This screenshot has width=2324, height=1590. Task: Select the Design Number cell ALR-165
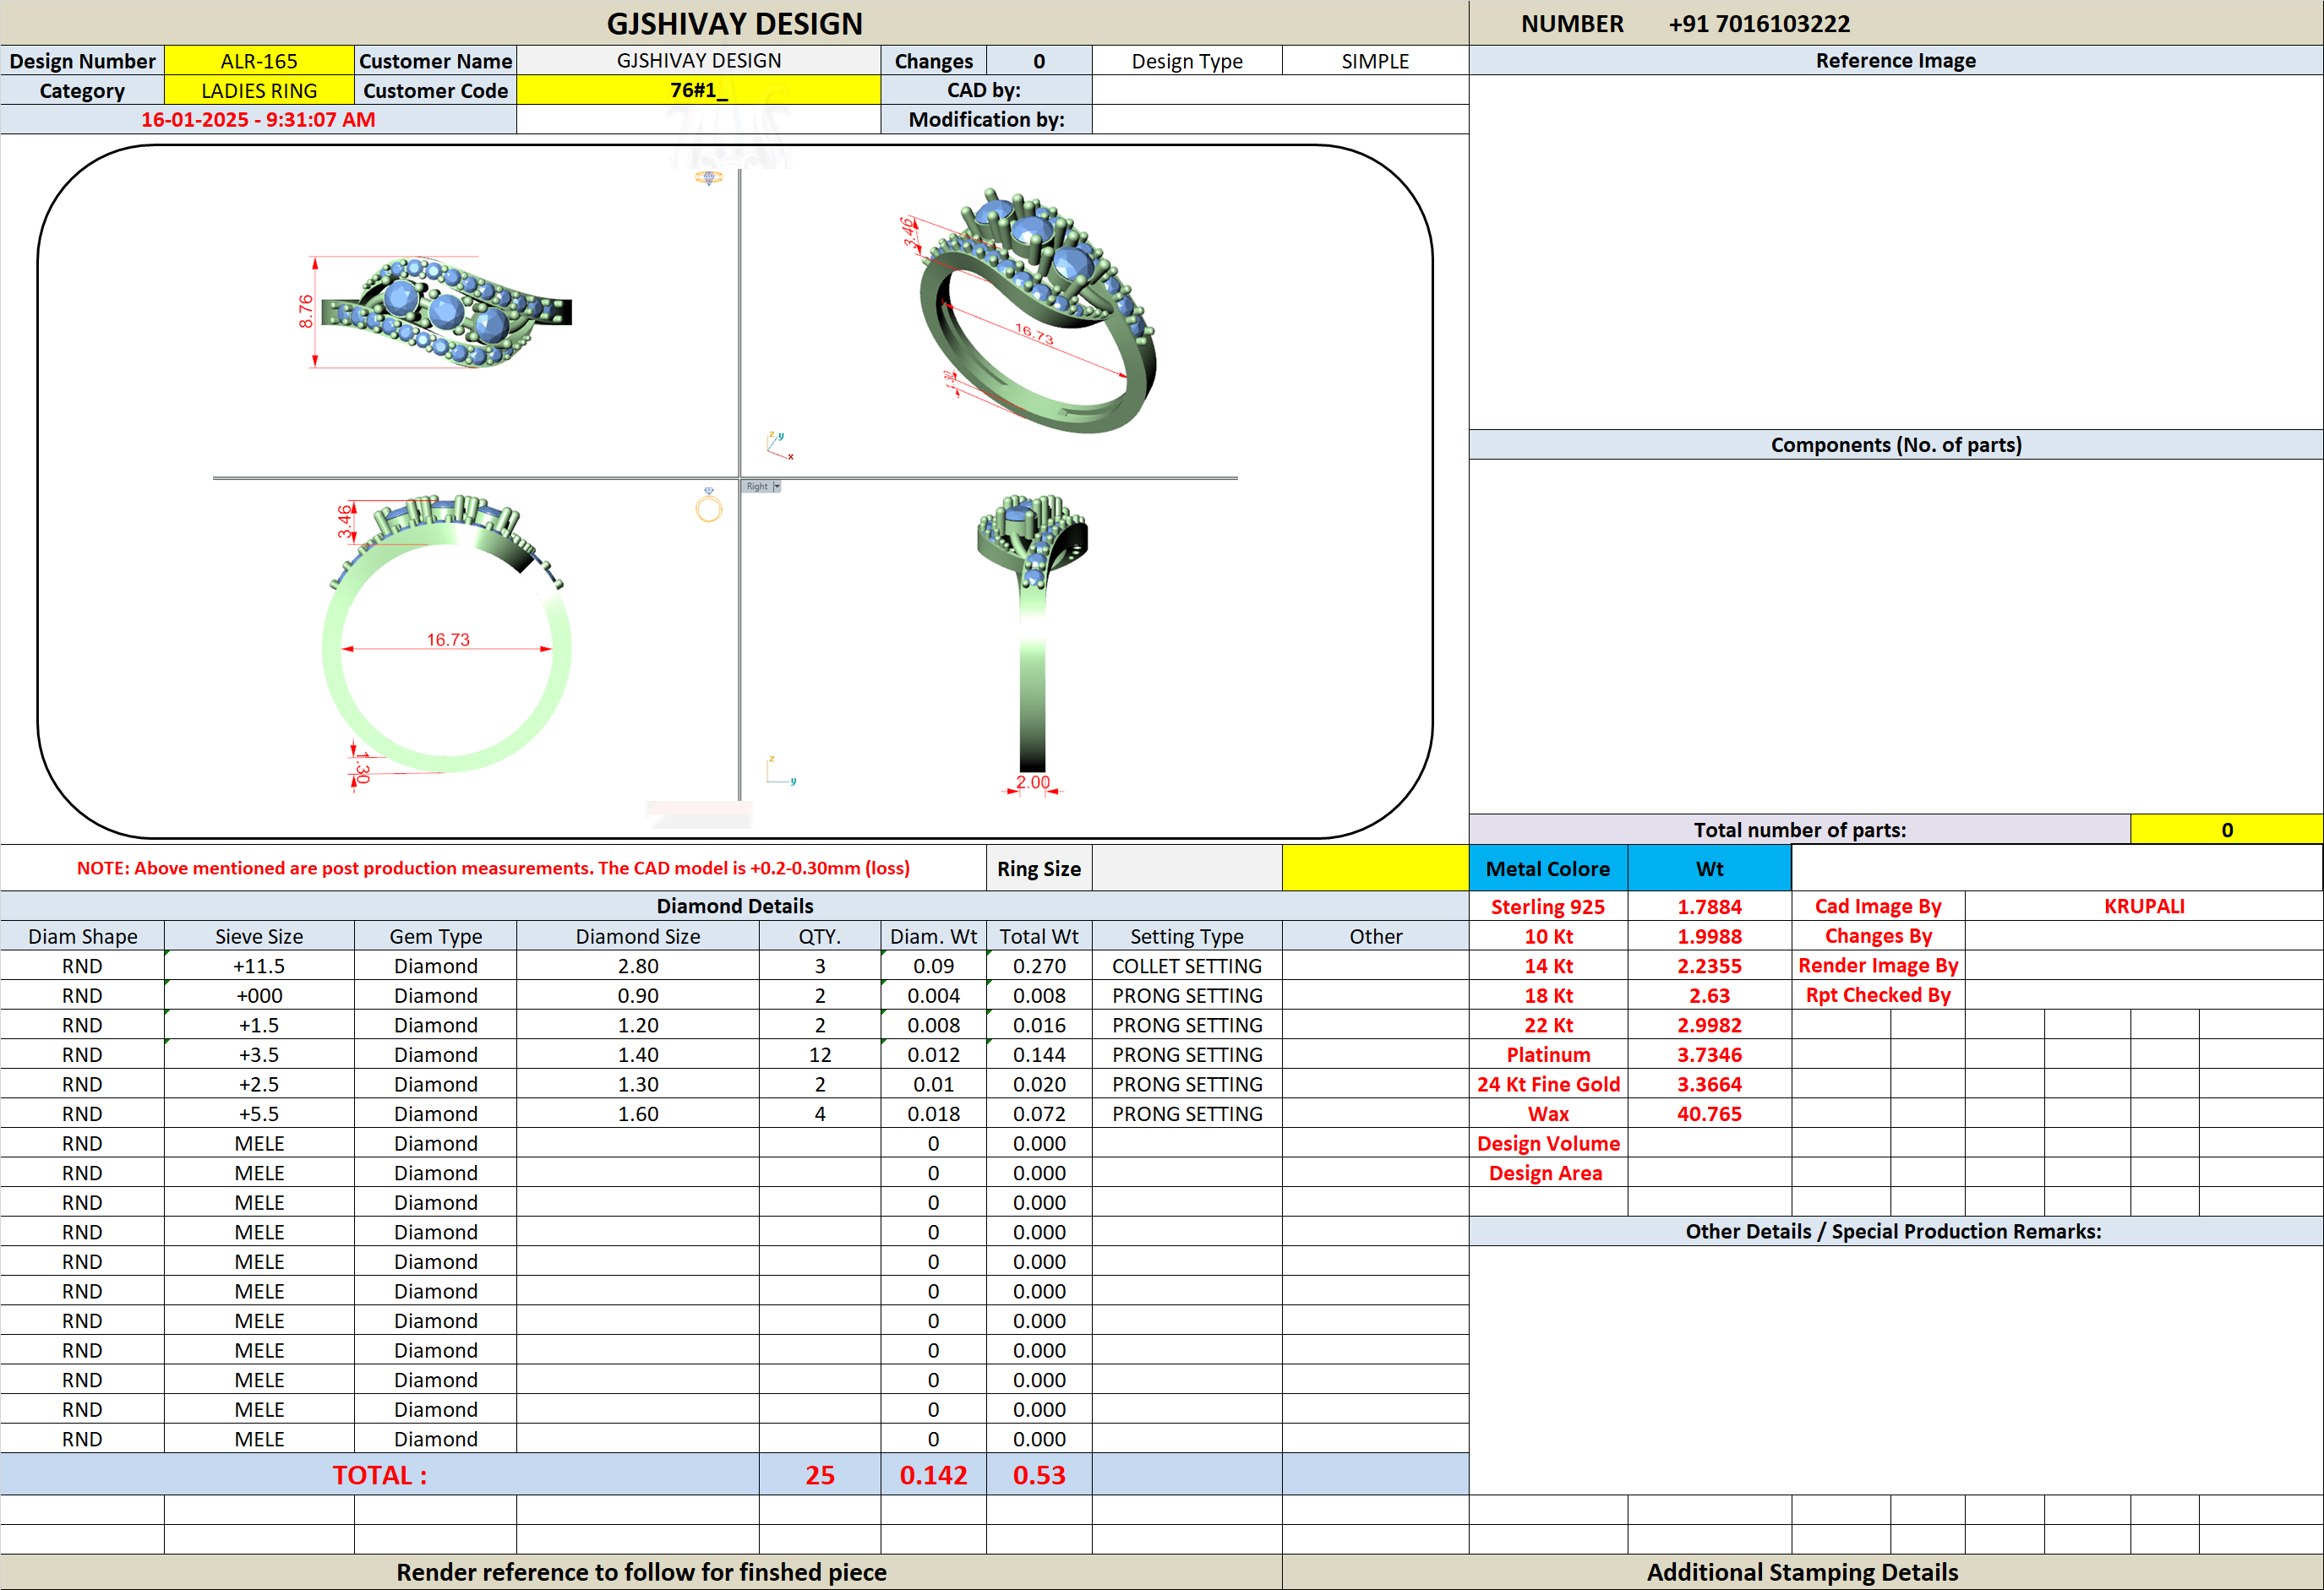(258, 61)
